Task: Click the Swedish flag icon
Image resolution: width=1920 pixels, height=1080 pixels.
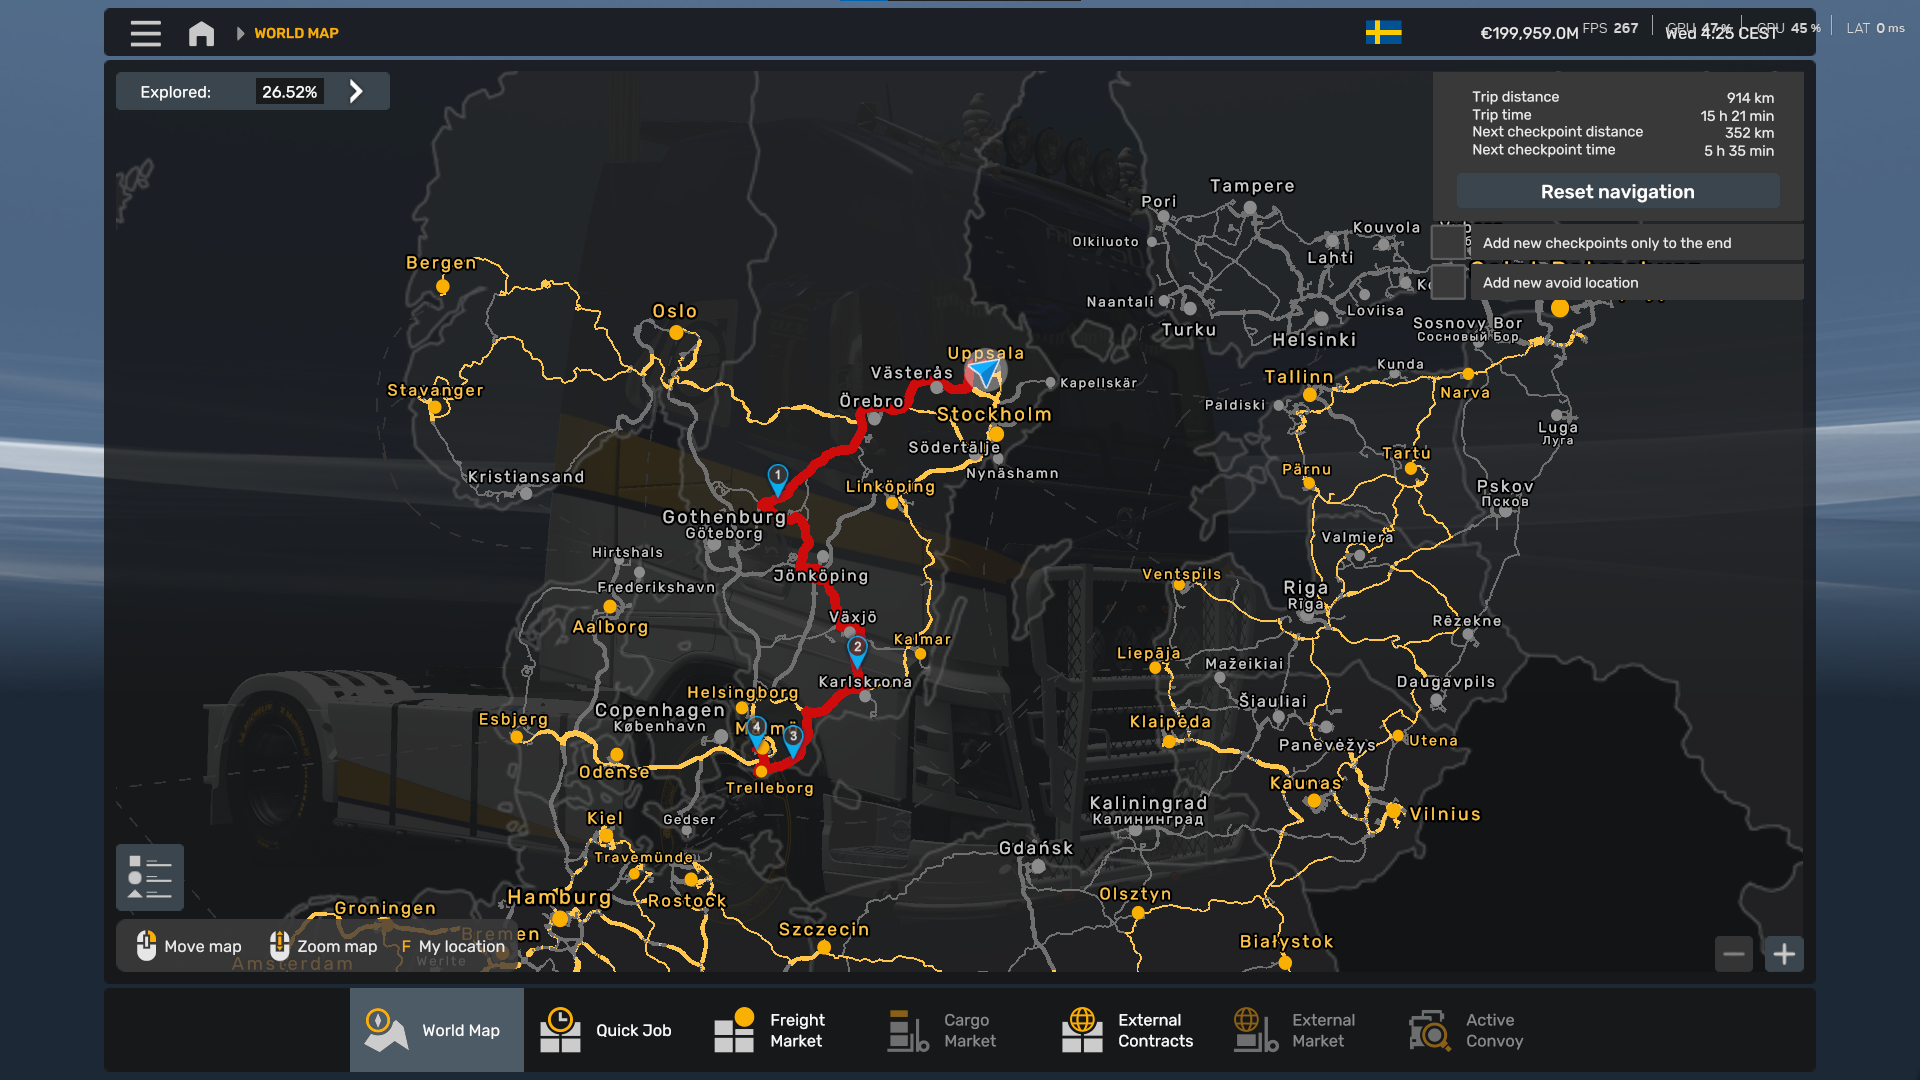Action: tap(1383, 32)
